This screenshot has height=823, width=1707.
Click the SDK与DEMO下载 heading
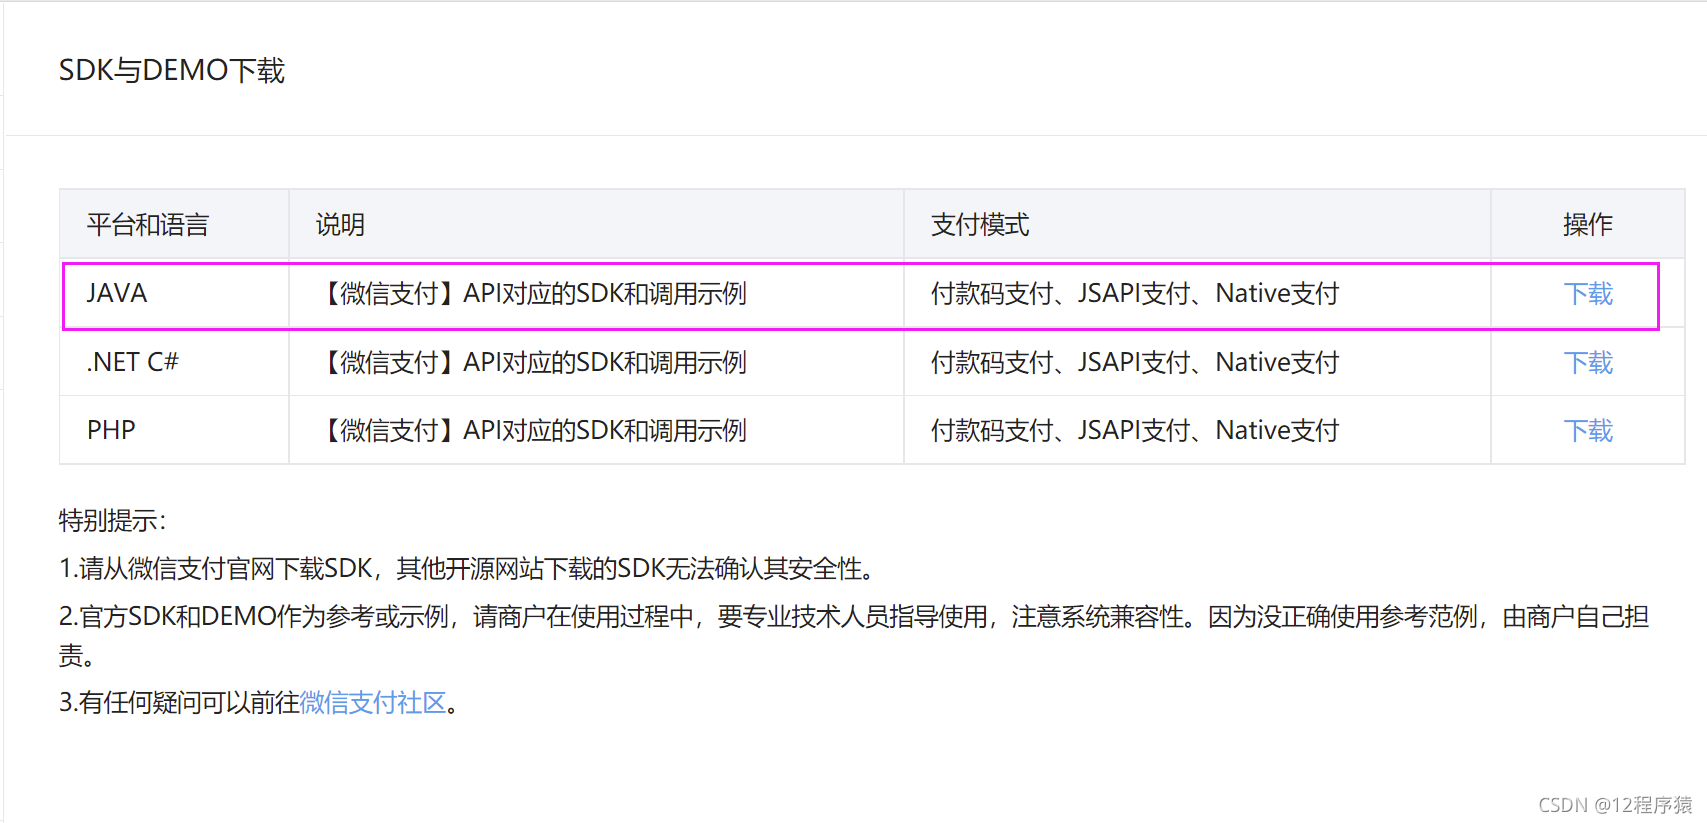pyautogui.click(x=172, y=70)
